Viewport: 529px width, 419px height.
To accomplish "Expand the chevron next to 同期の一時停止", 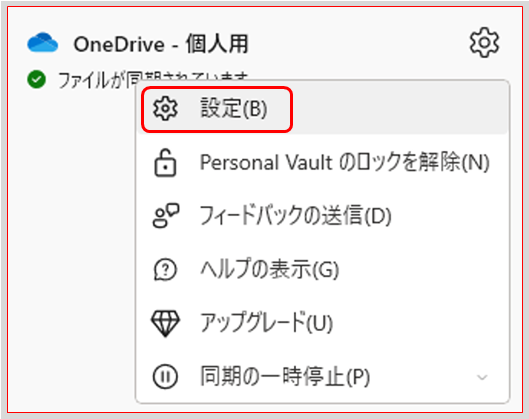I will [x=482, y=377].
